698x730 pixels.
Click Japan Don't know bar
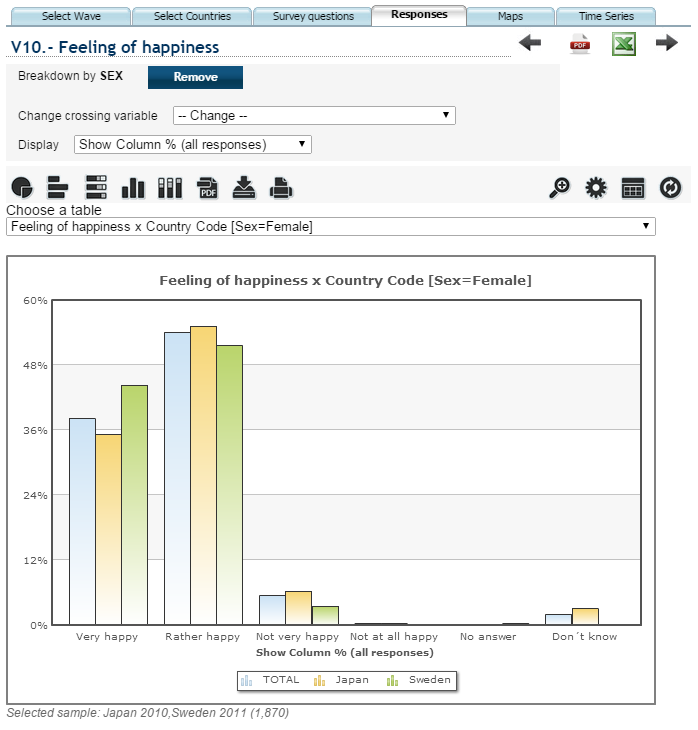point(585,616)
